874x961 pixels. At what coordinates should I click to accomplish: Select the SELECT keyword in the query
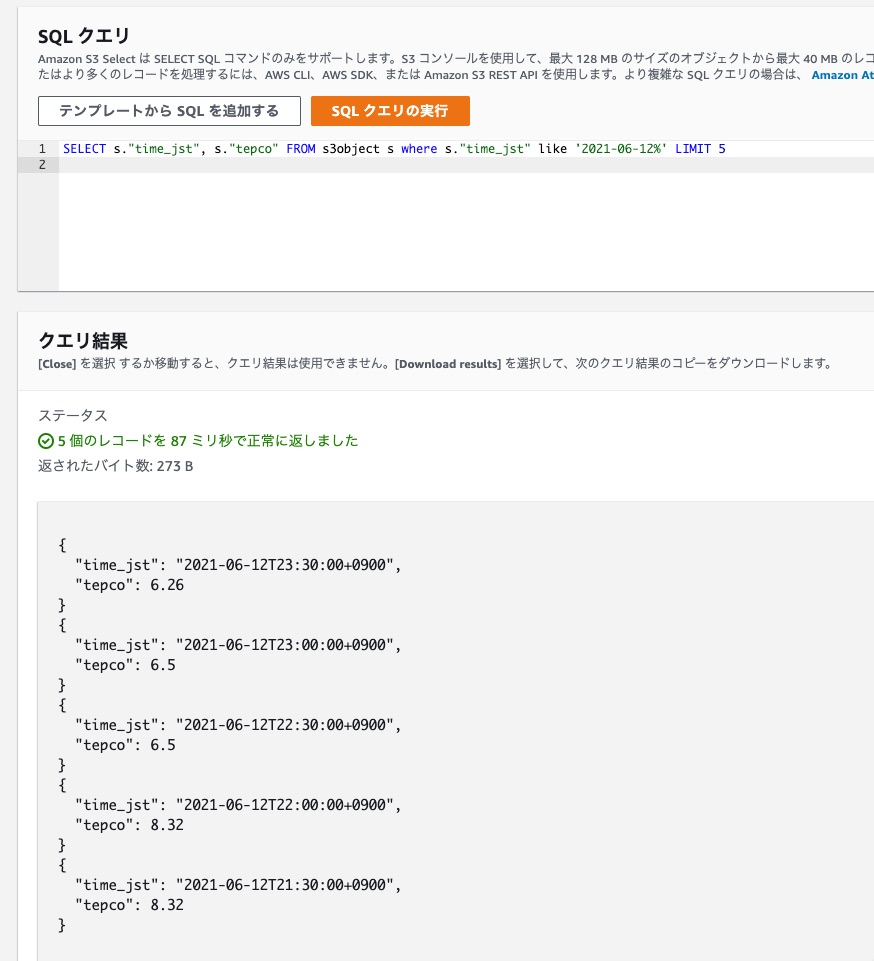84,148
